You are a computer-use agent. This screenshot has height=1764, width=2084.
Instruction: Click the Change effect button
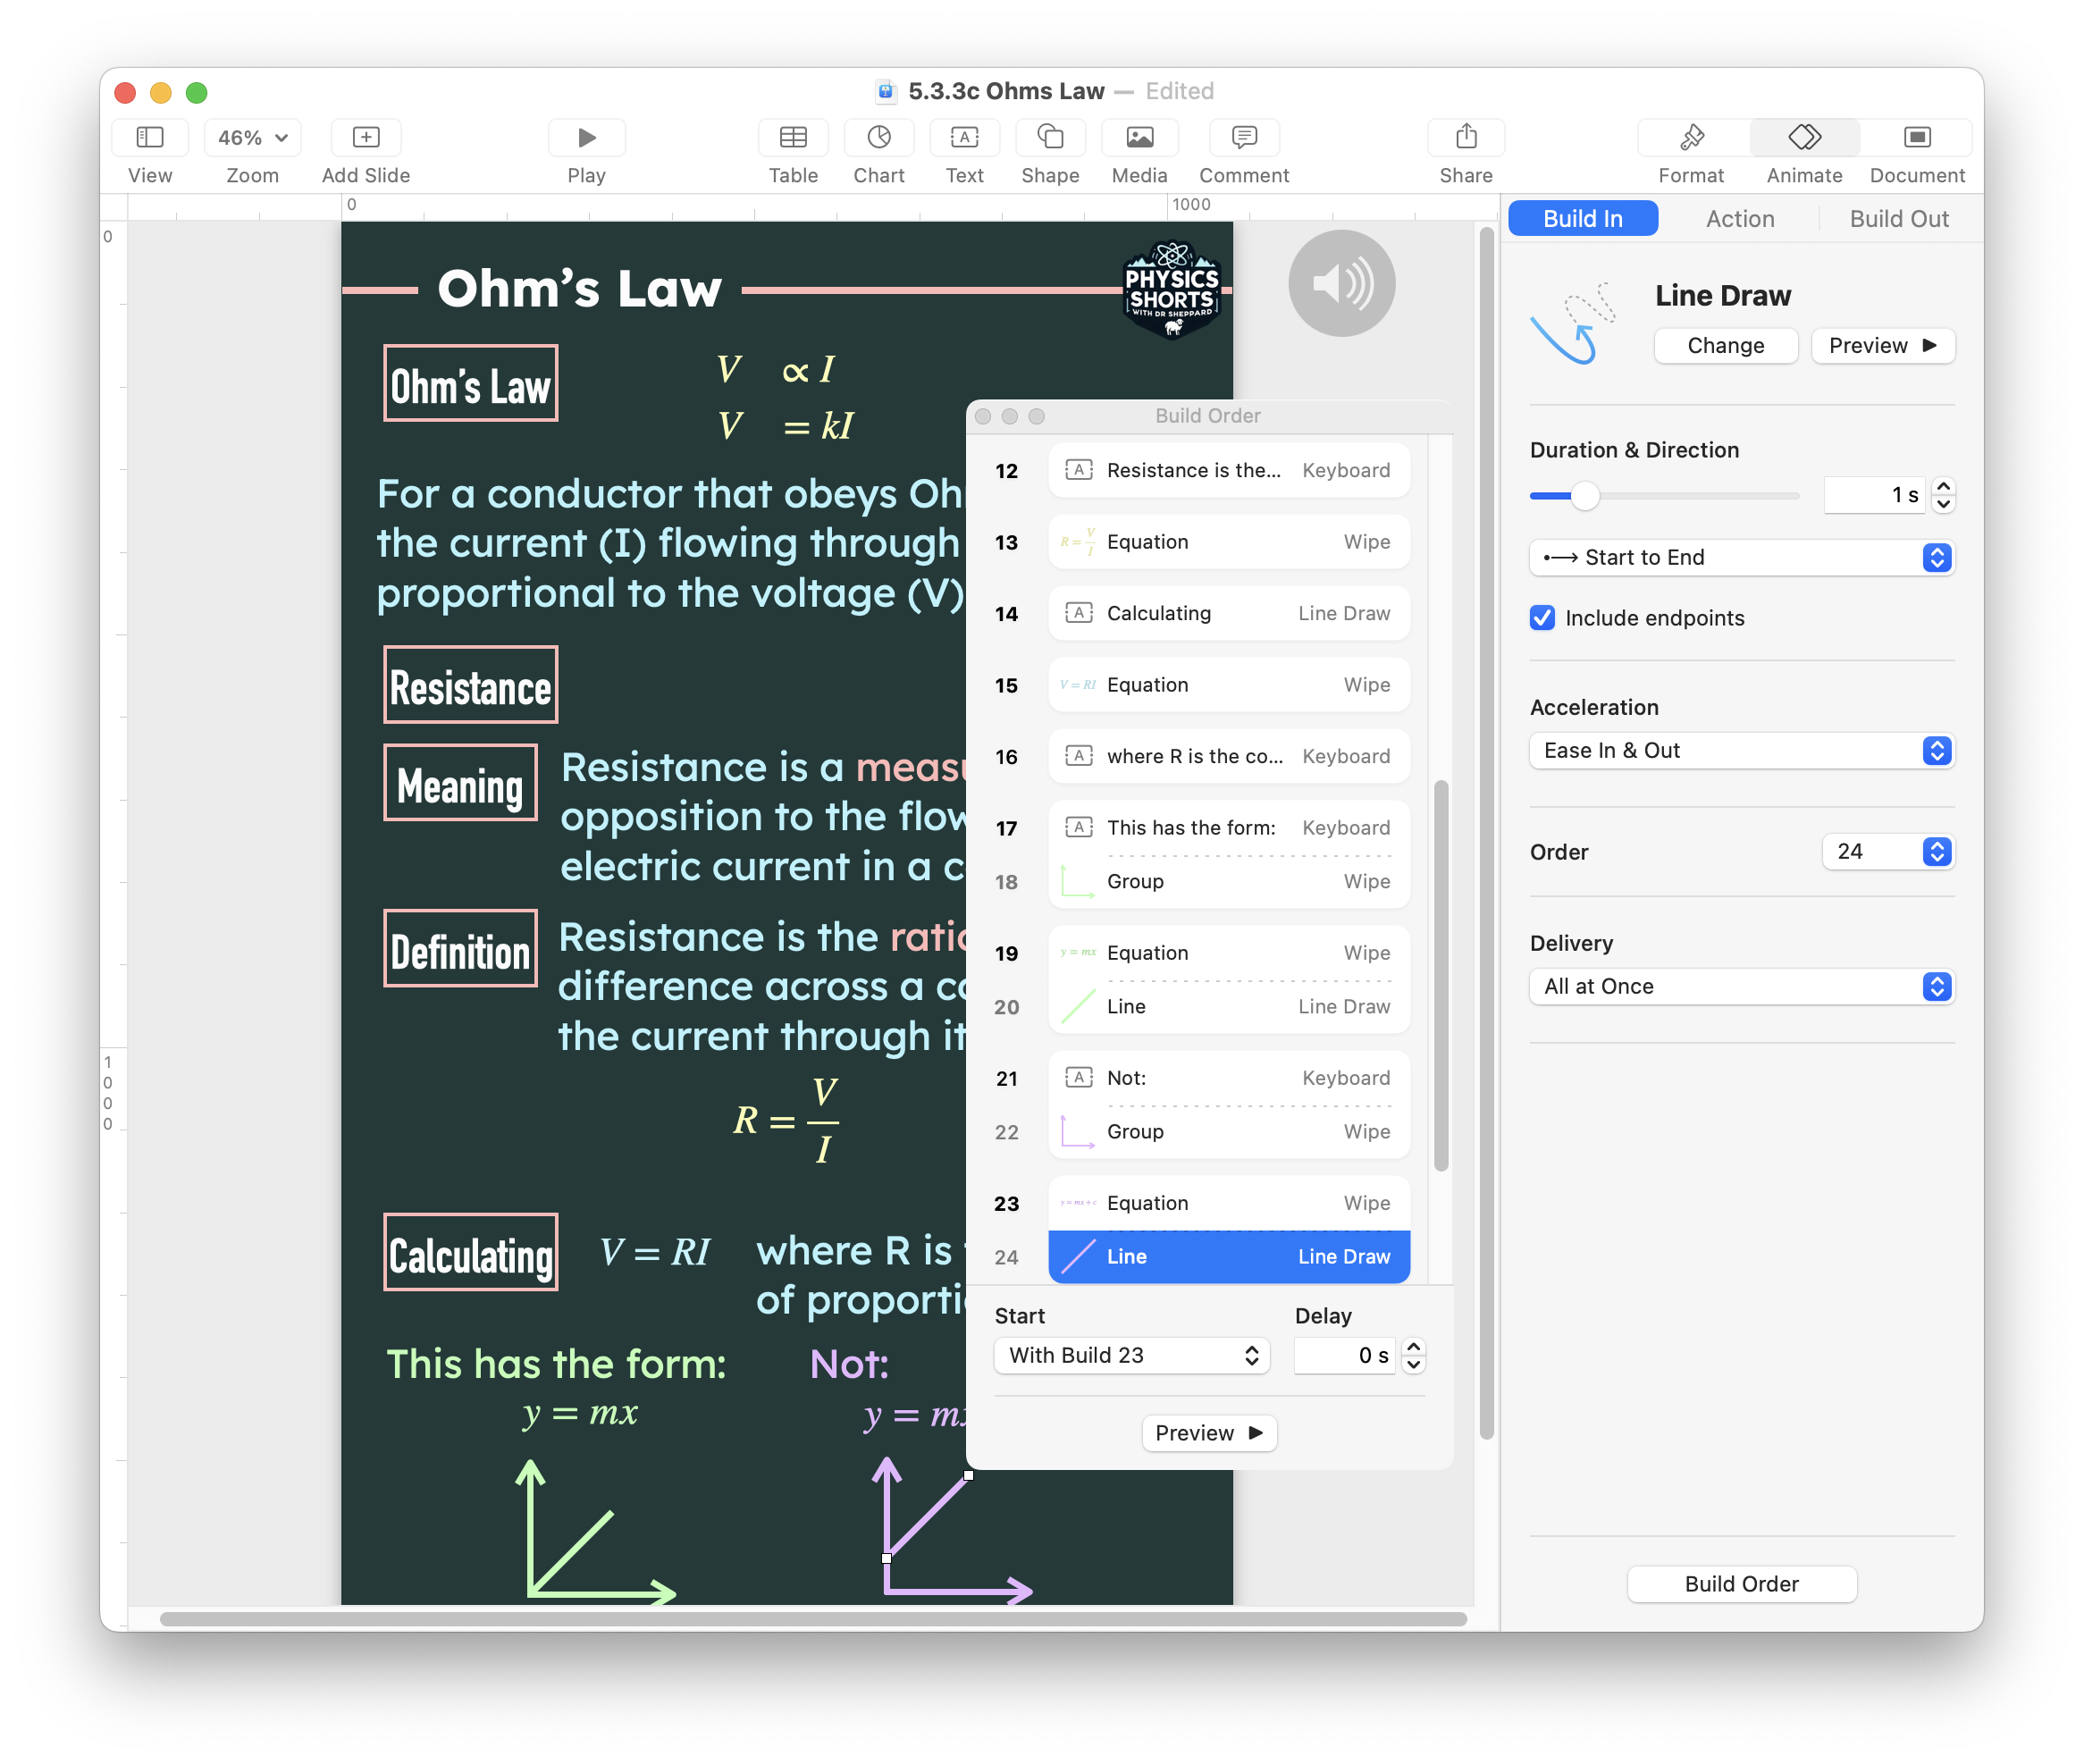(x=1725, y=346)
